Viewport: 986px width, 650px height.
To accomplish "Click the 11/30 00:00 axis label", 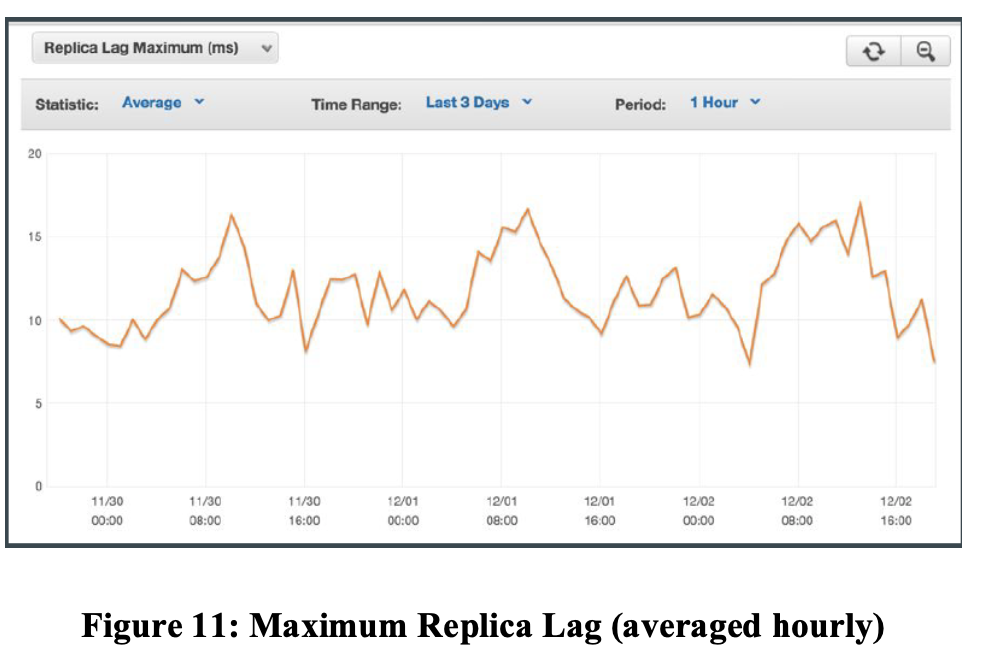I will click(107, 511).
